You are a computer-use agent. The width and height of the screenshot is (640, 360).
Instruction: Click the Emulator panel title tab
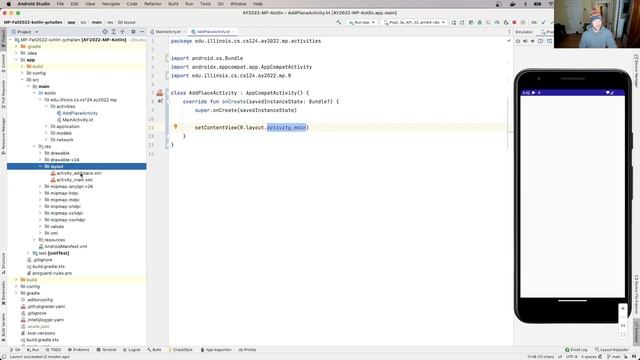click(524, 32)
